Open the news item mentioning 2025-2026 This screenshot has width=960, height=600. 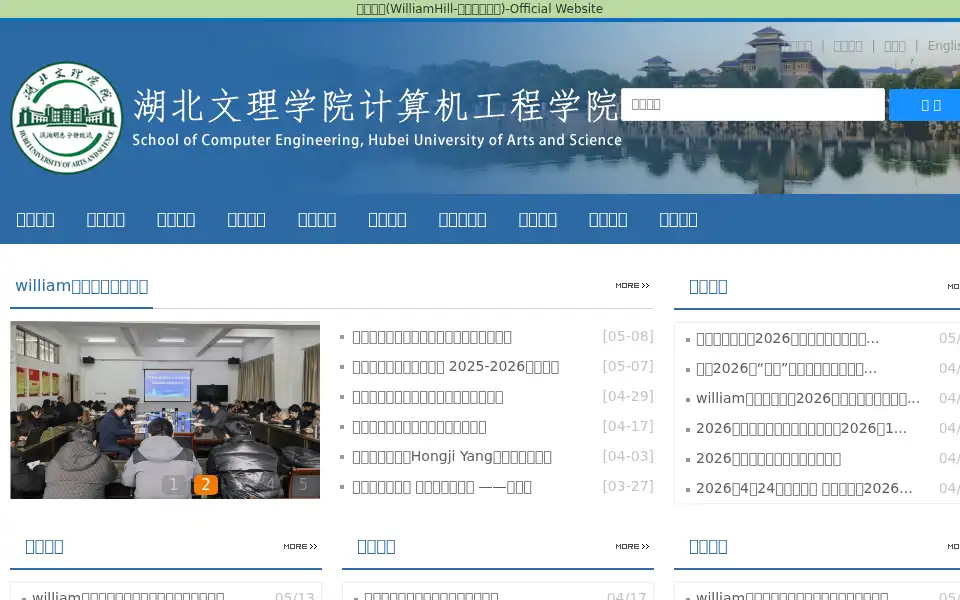(456, 367)
